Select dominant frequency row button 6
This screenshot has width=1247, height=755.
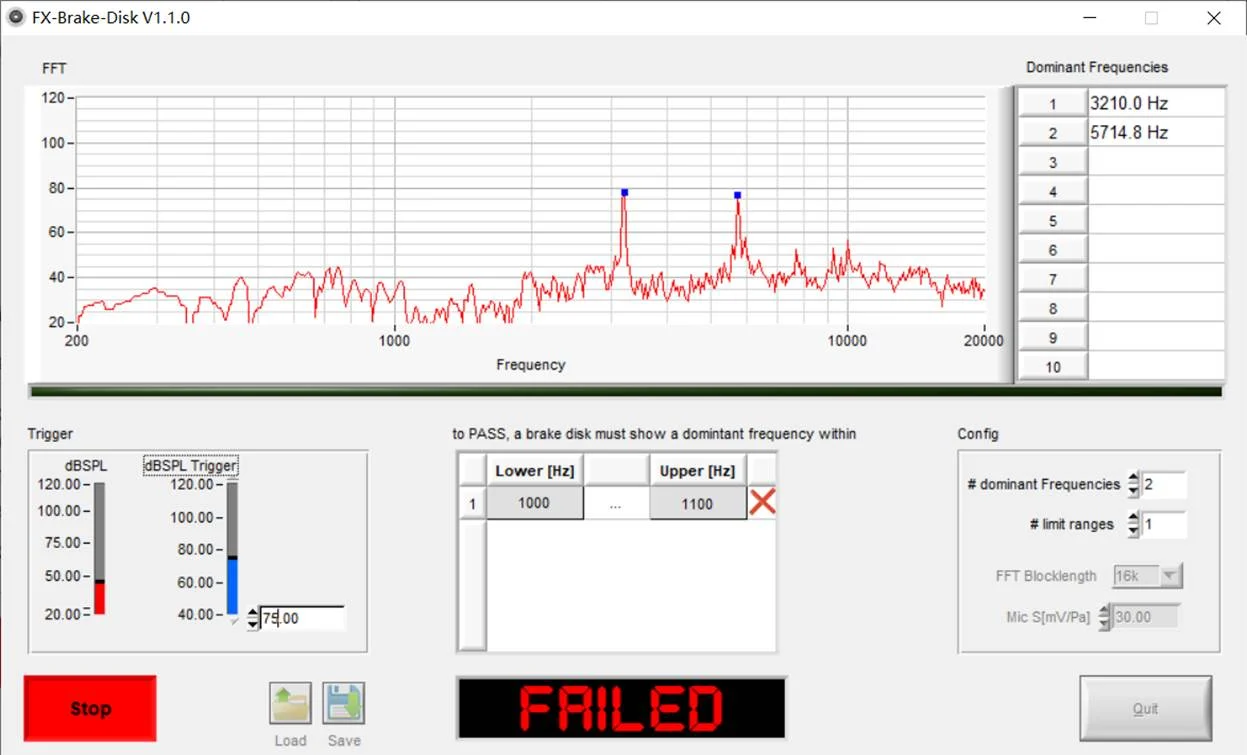point(1053,250)
